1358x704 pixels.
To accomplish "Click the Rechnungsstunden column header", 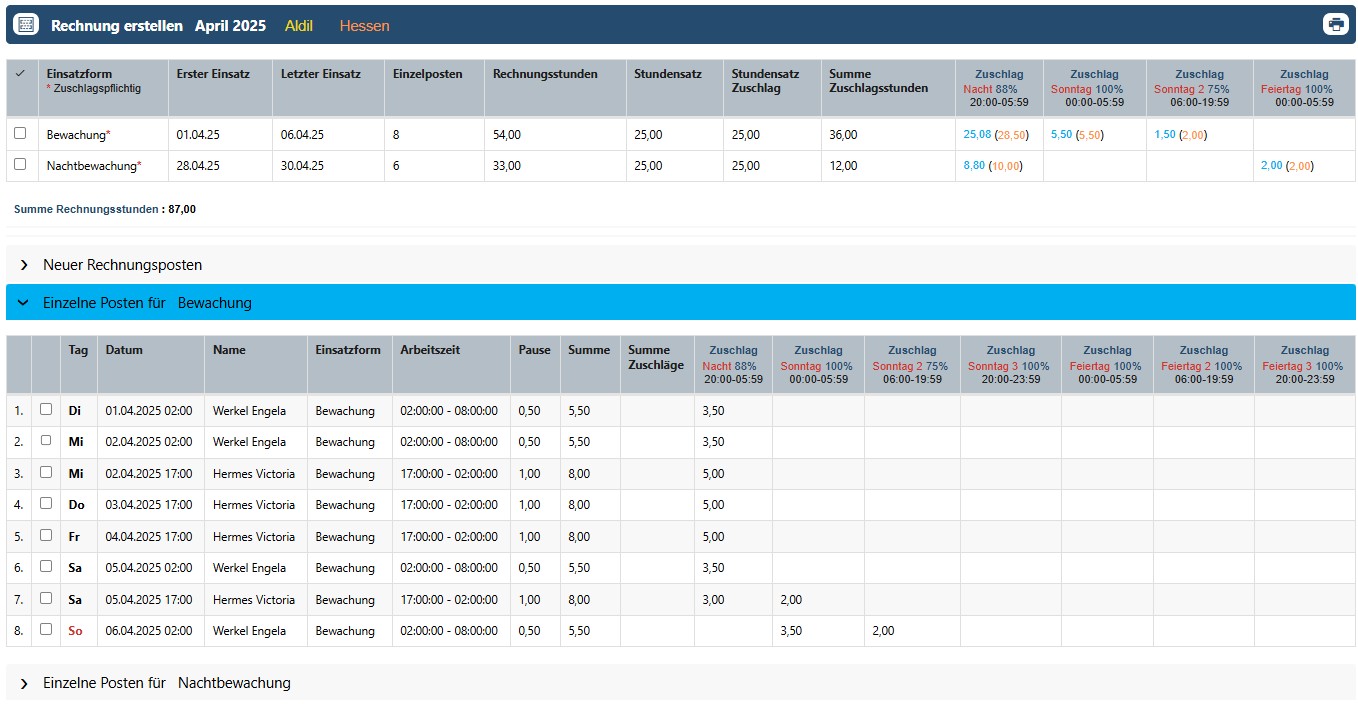I will pos(545,74).
